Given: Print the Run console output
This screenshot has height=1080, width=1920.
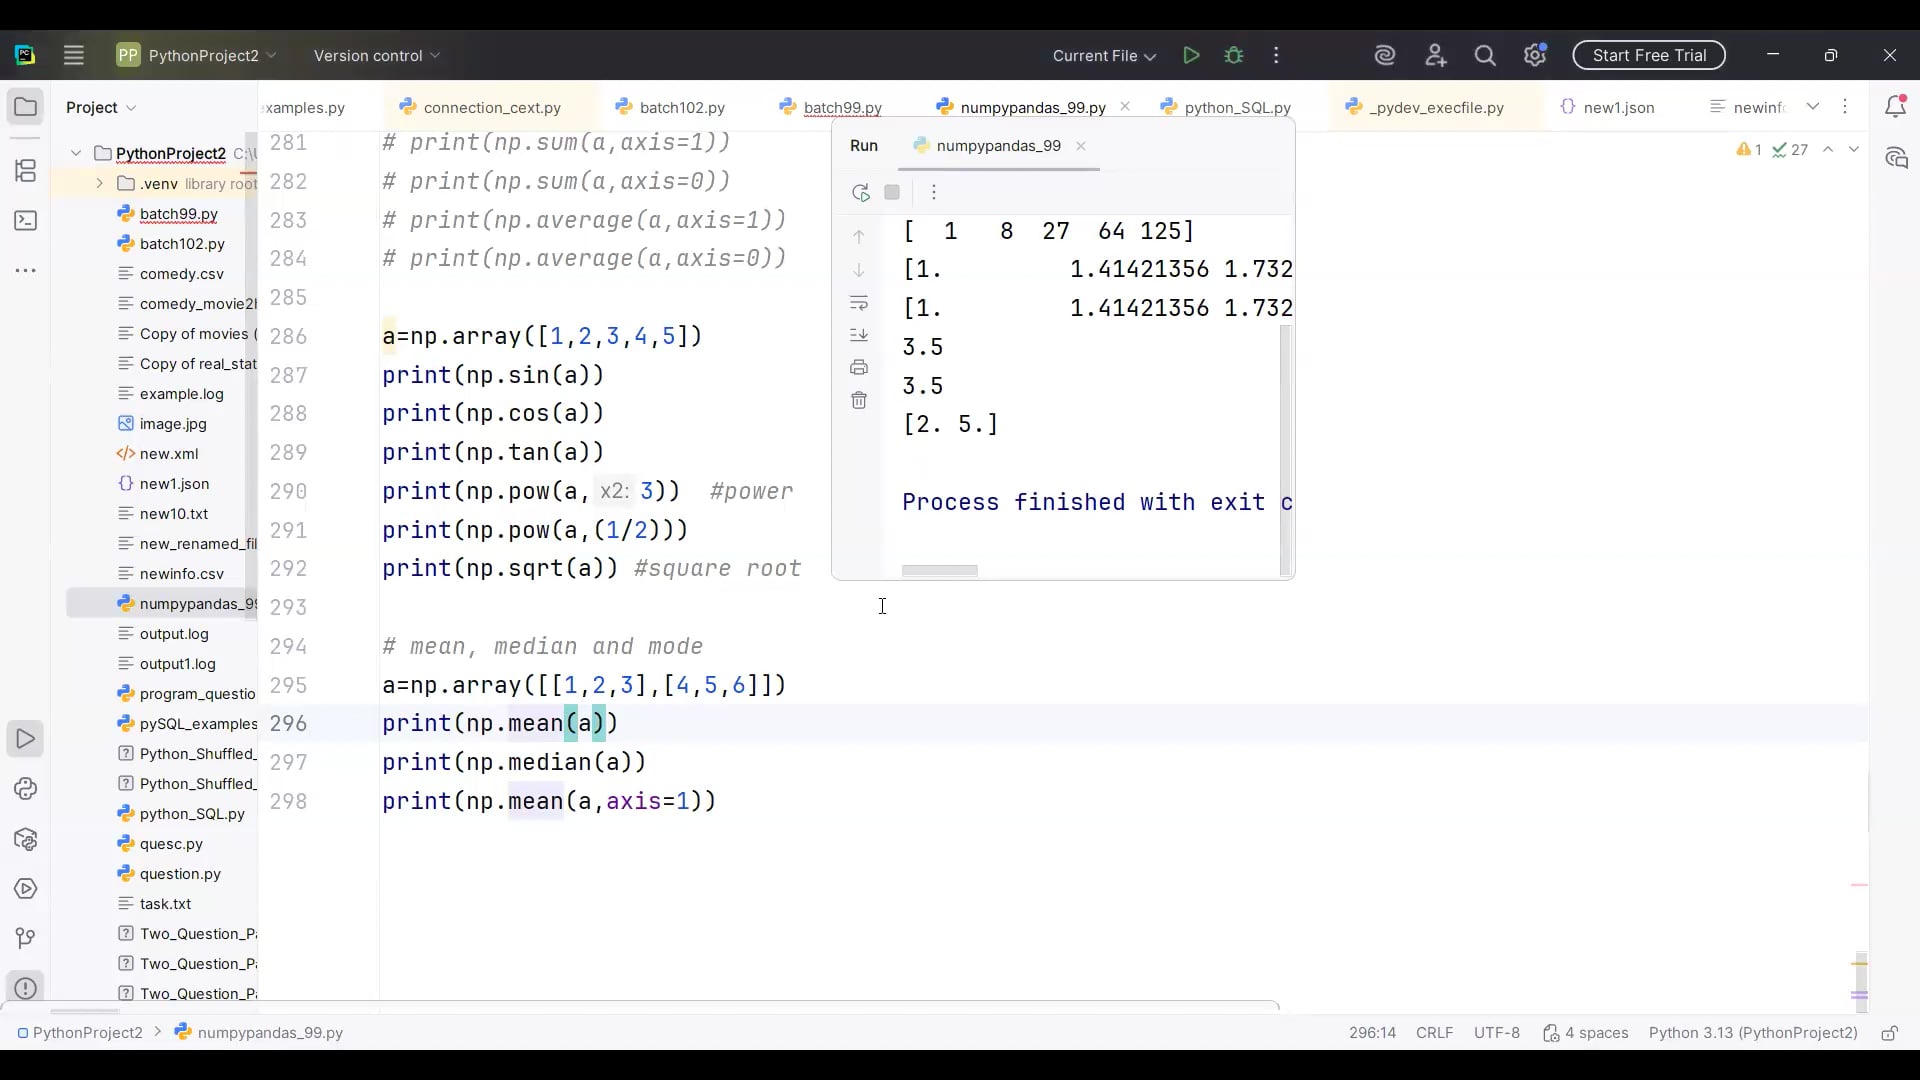Looking at the screenshot, I should point(858,368).
